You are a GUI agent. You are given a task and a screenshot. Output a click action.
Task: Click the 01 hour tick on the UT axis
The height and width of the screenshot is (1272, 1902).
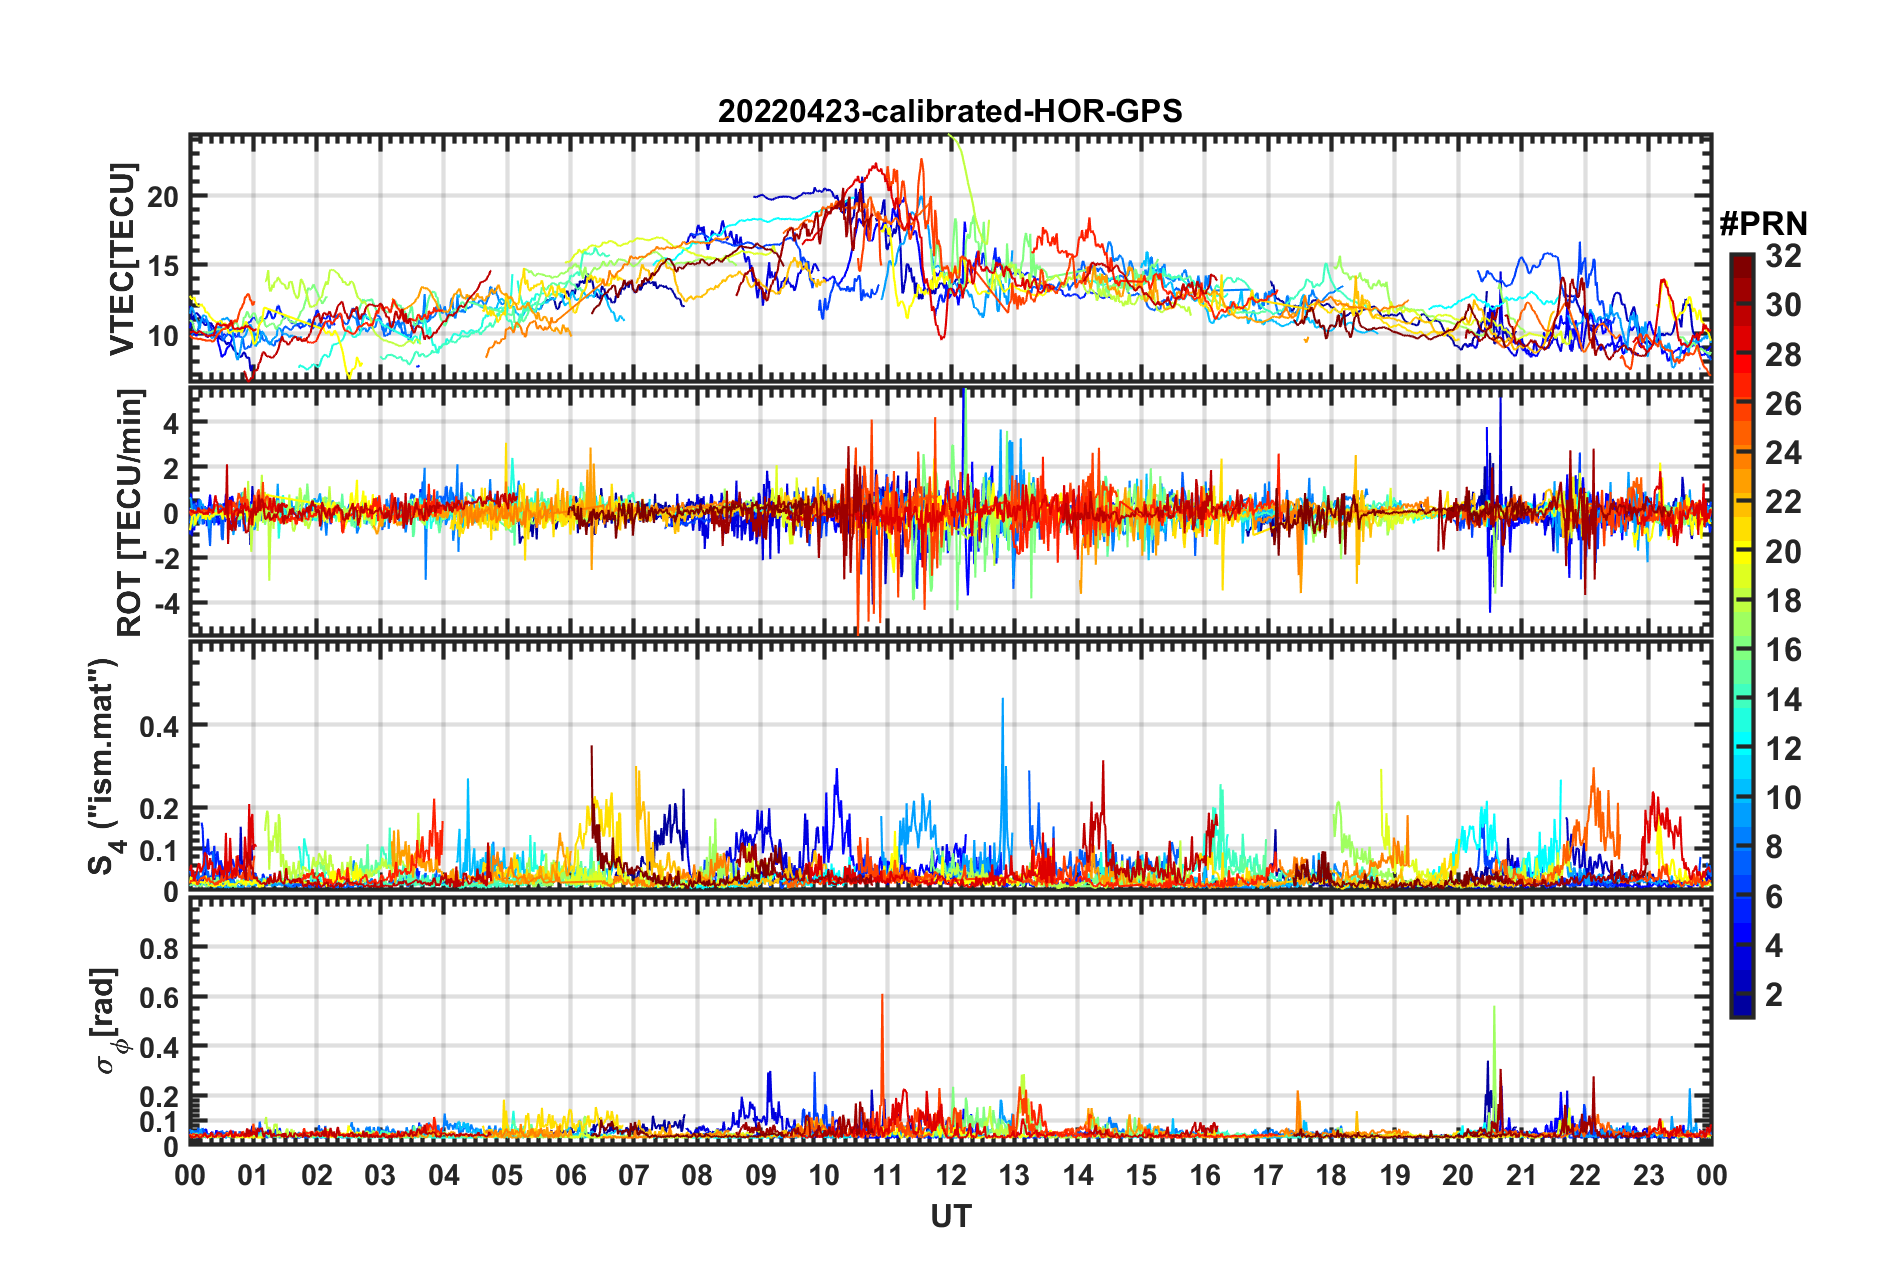click(253, 1175)
